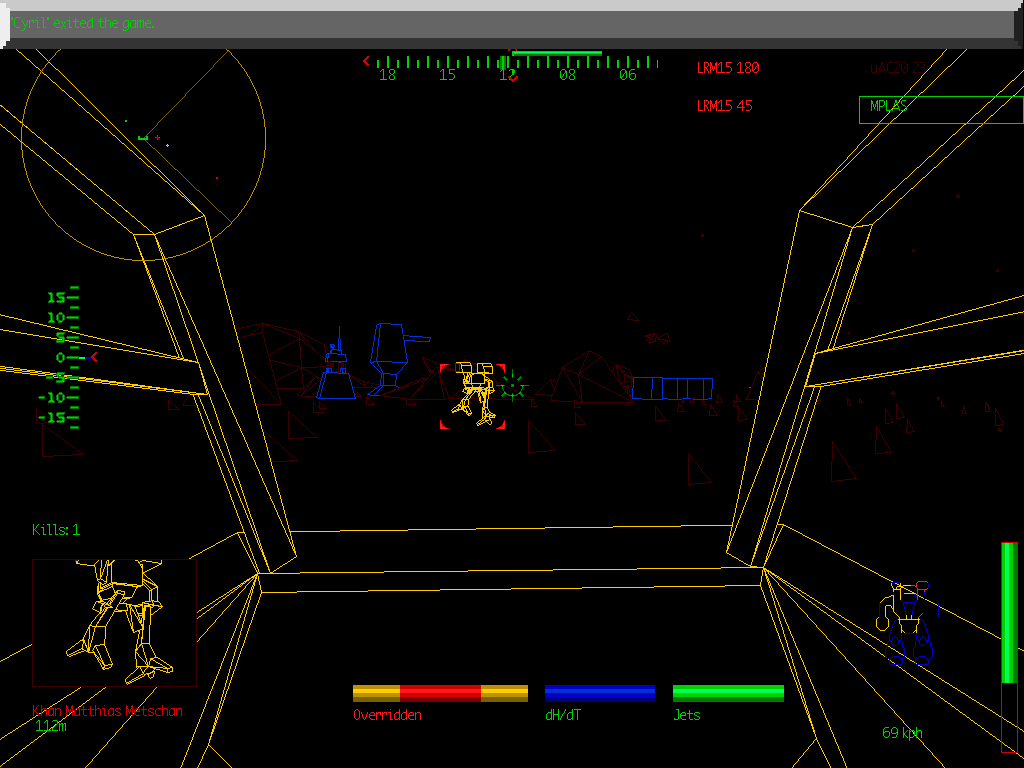
Task: Toggle the Jets status bar
Action: 728,691
